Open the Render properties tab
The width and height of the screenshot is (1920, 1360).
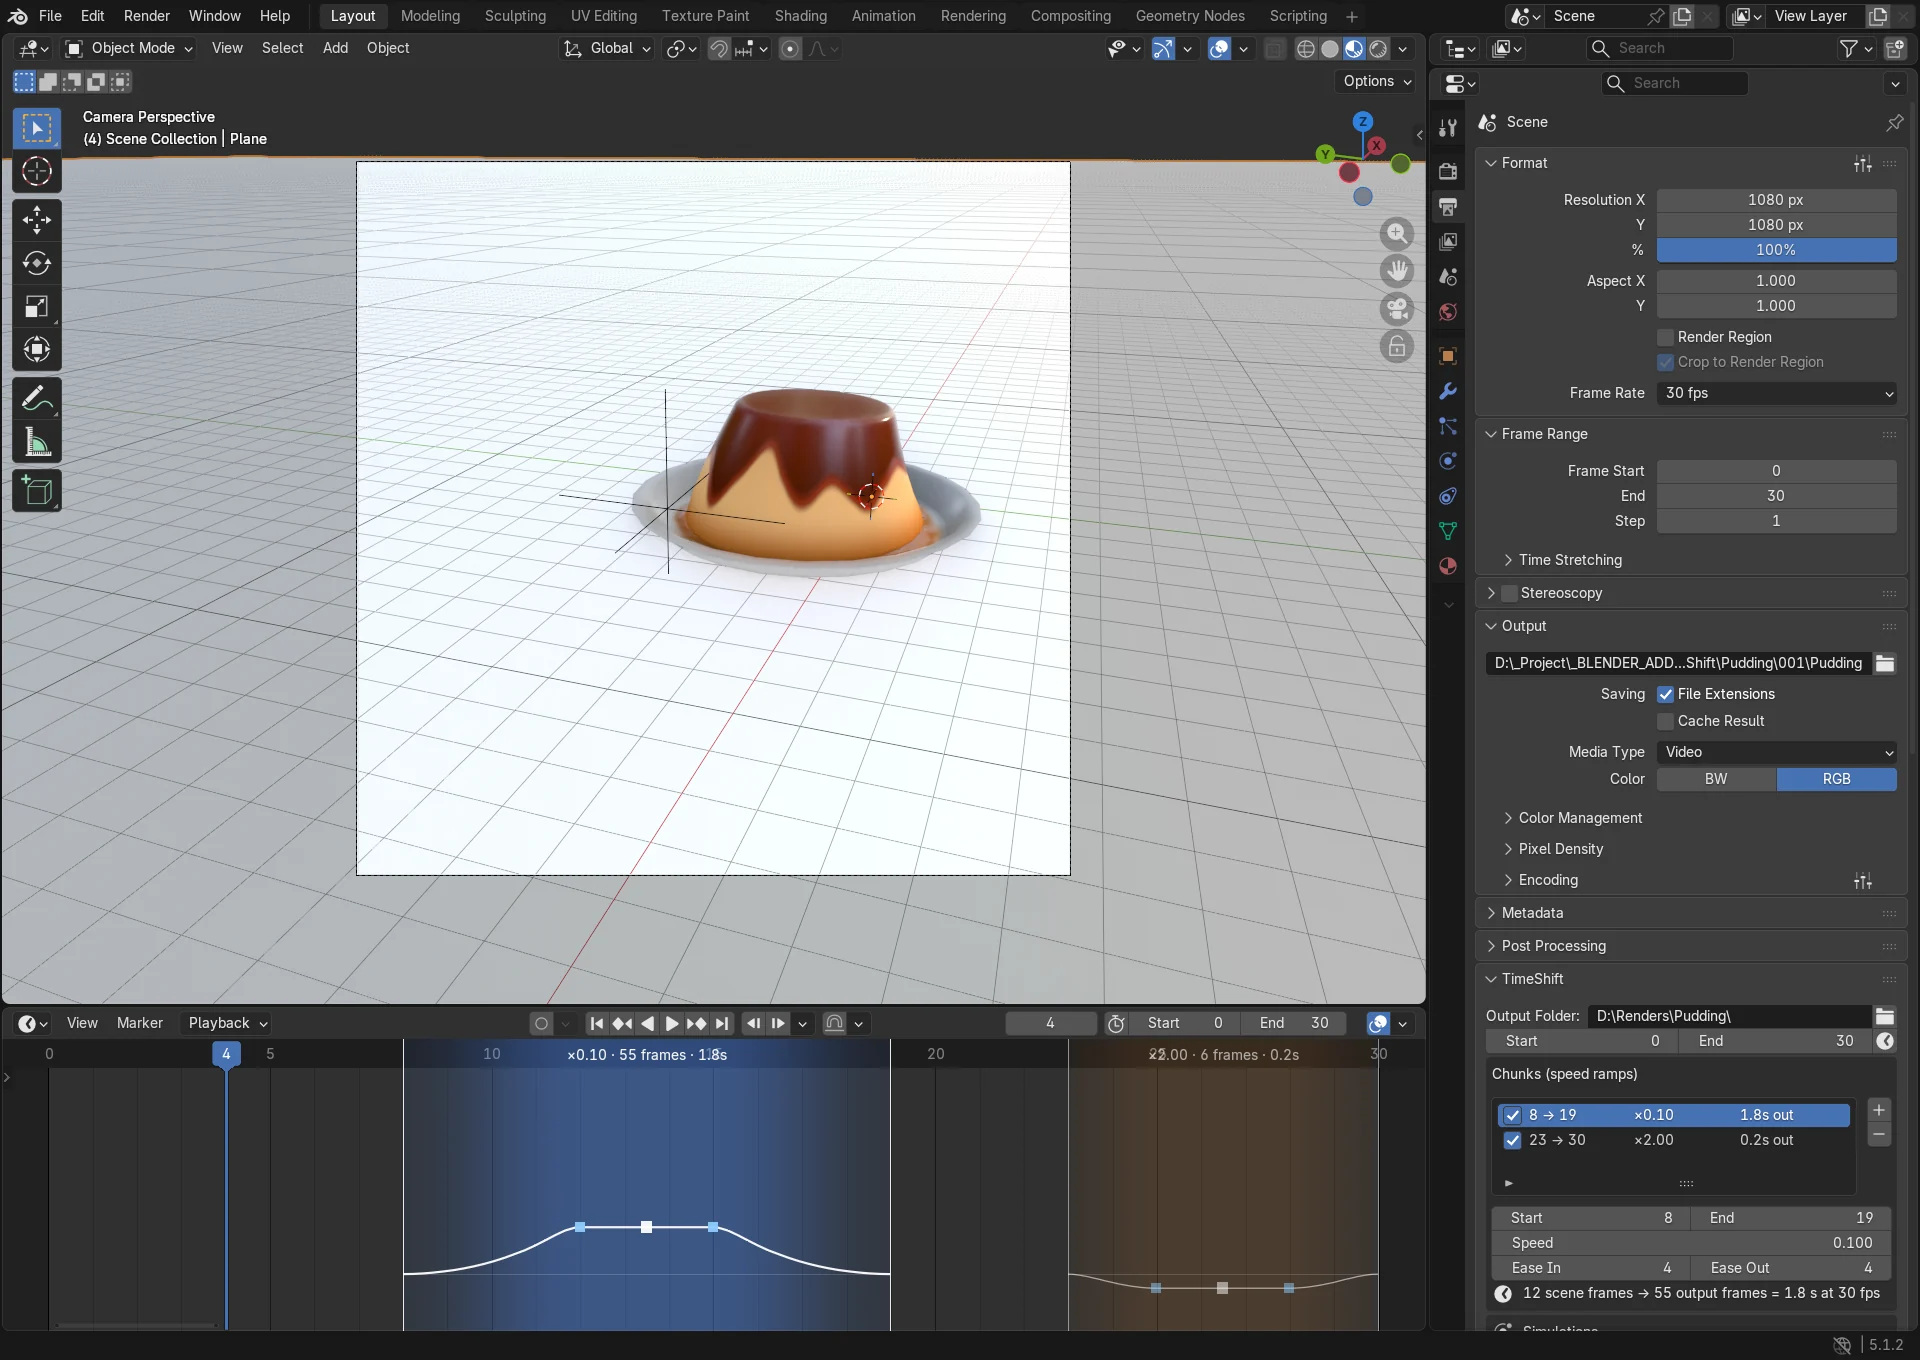(1448, 171)
